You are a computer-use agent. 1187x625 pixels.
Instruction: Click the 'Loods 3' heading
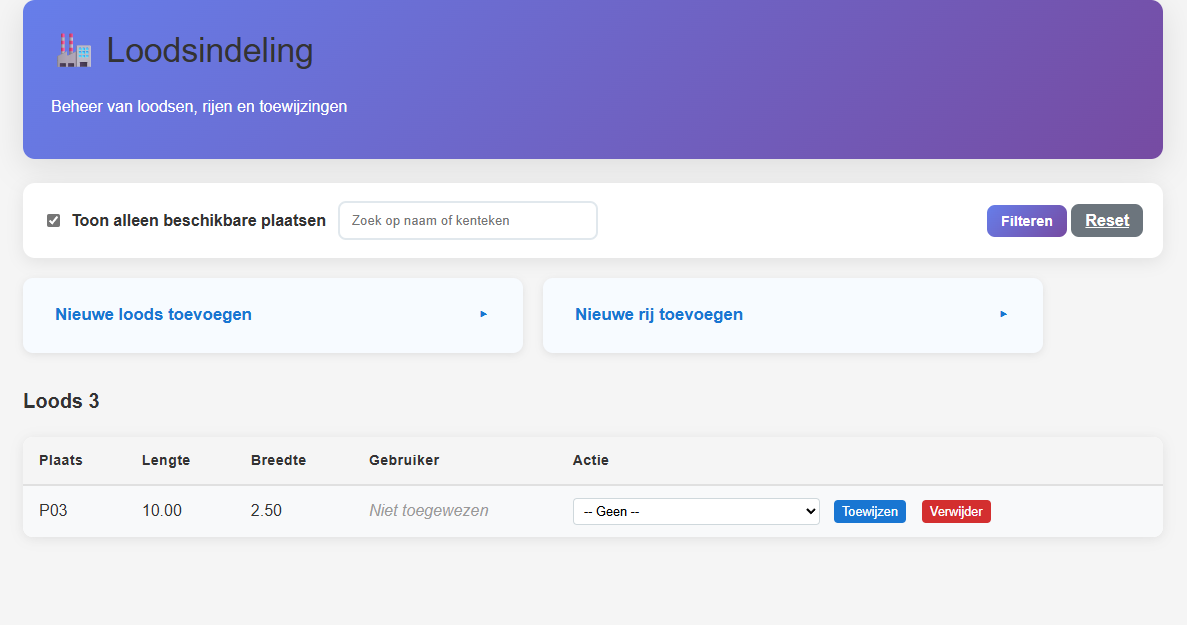61,401
